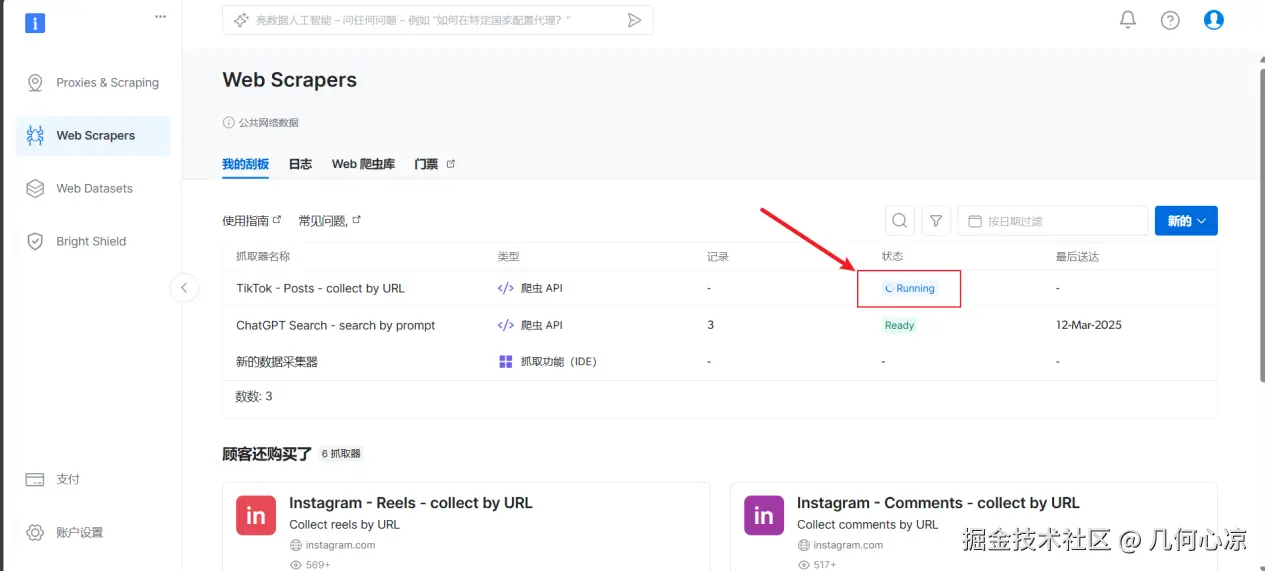The image size is (1265, 571).
Task: Open the date filter field 按日期过滤
Action: (1052, 221)
